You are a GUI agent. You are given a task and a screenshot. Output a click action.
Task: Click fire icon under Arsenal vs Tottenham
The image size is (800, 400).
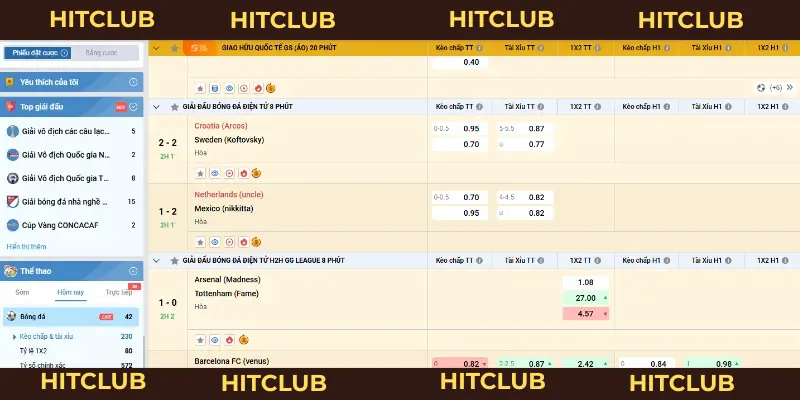point(229,340)
